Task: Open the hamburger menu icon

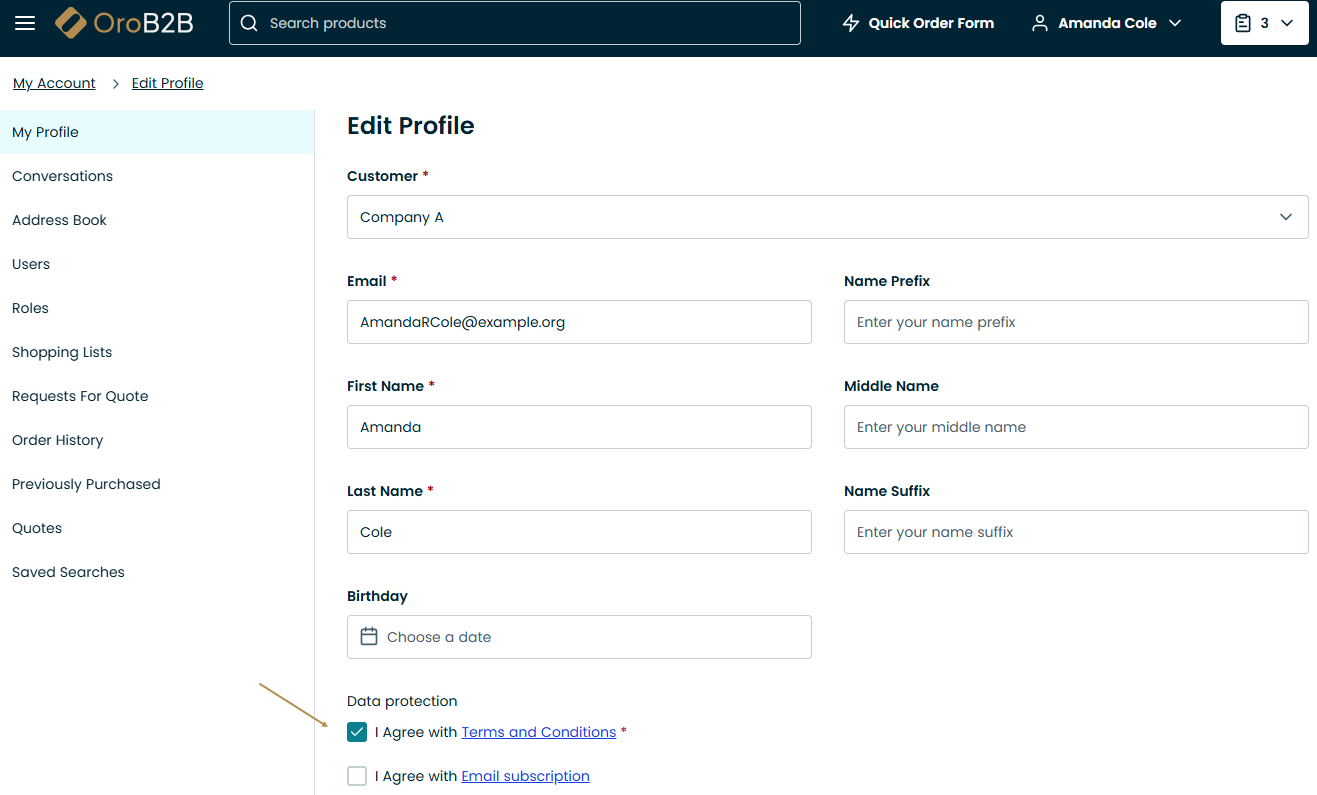Action: coord(25,23)
